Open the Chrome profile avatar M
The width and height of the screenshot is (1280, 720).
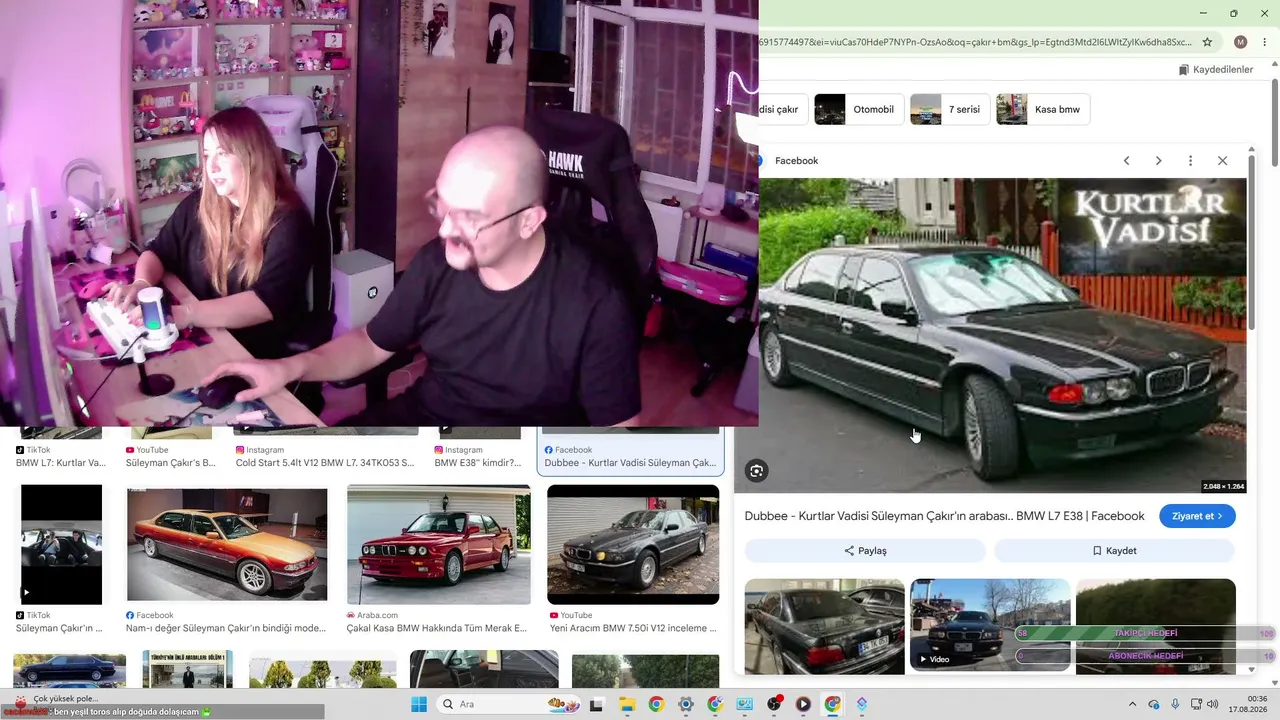(x=1241, y=42)
